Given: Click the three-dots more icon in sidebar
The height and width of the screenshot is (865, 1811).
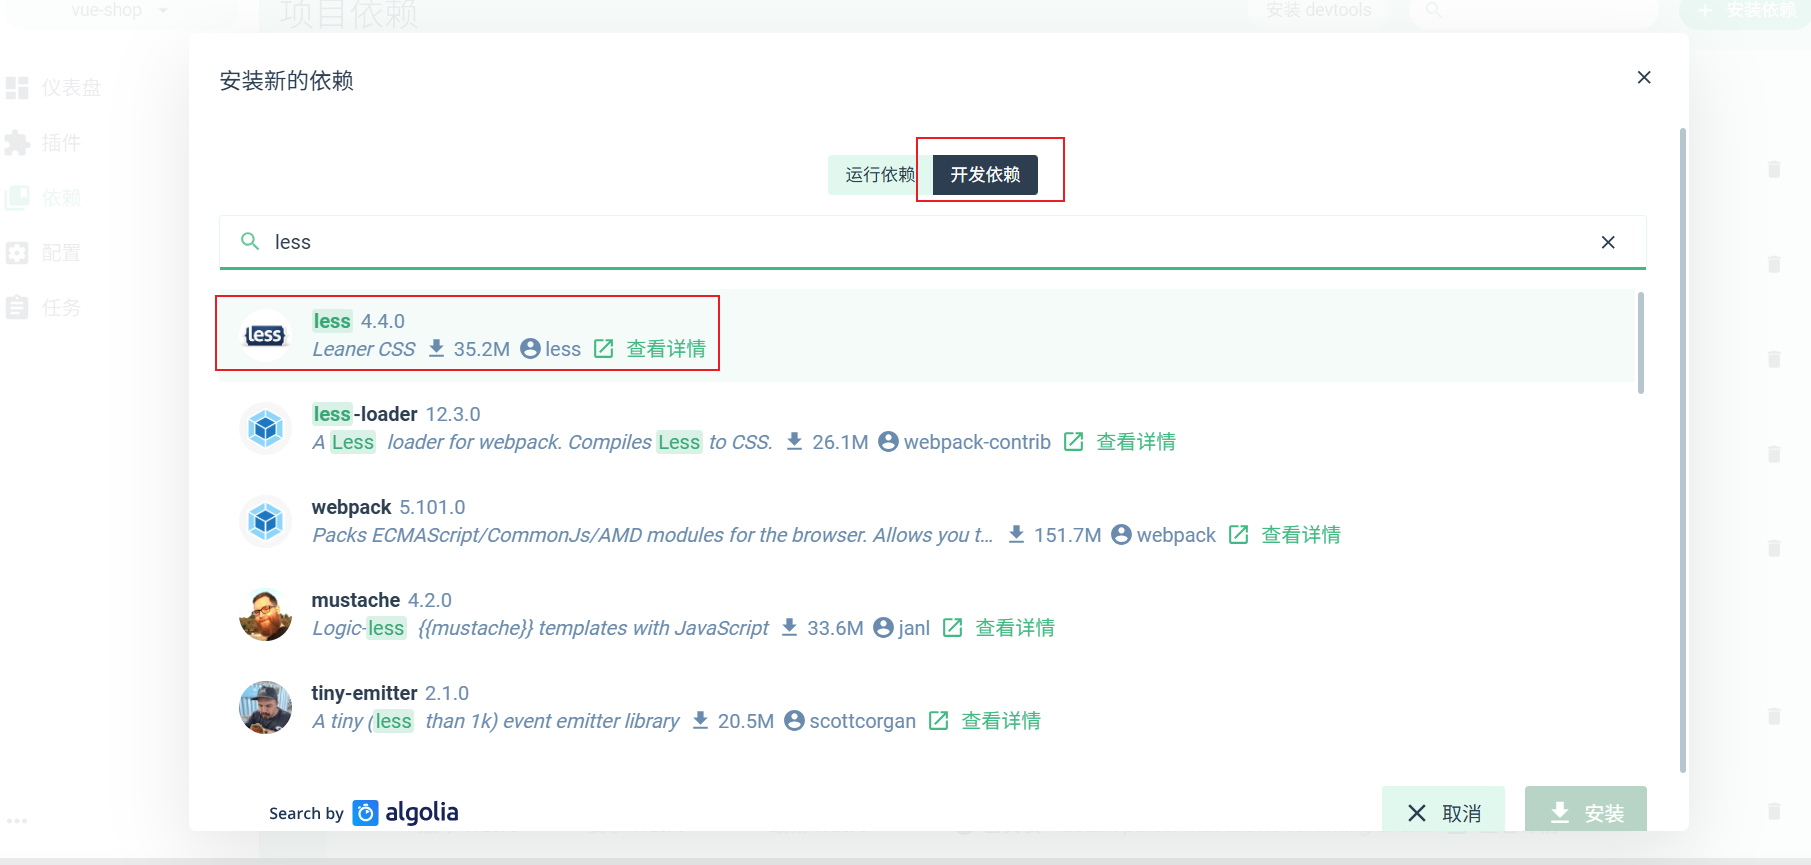Looking at the screenshot, I should point(17,820).
